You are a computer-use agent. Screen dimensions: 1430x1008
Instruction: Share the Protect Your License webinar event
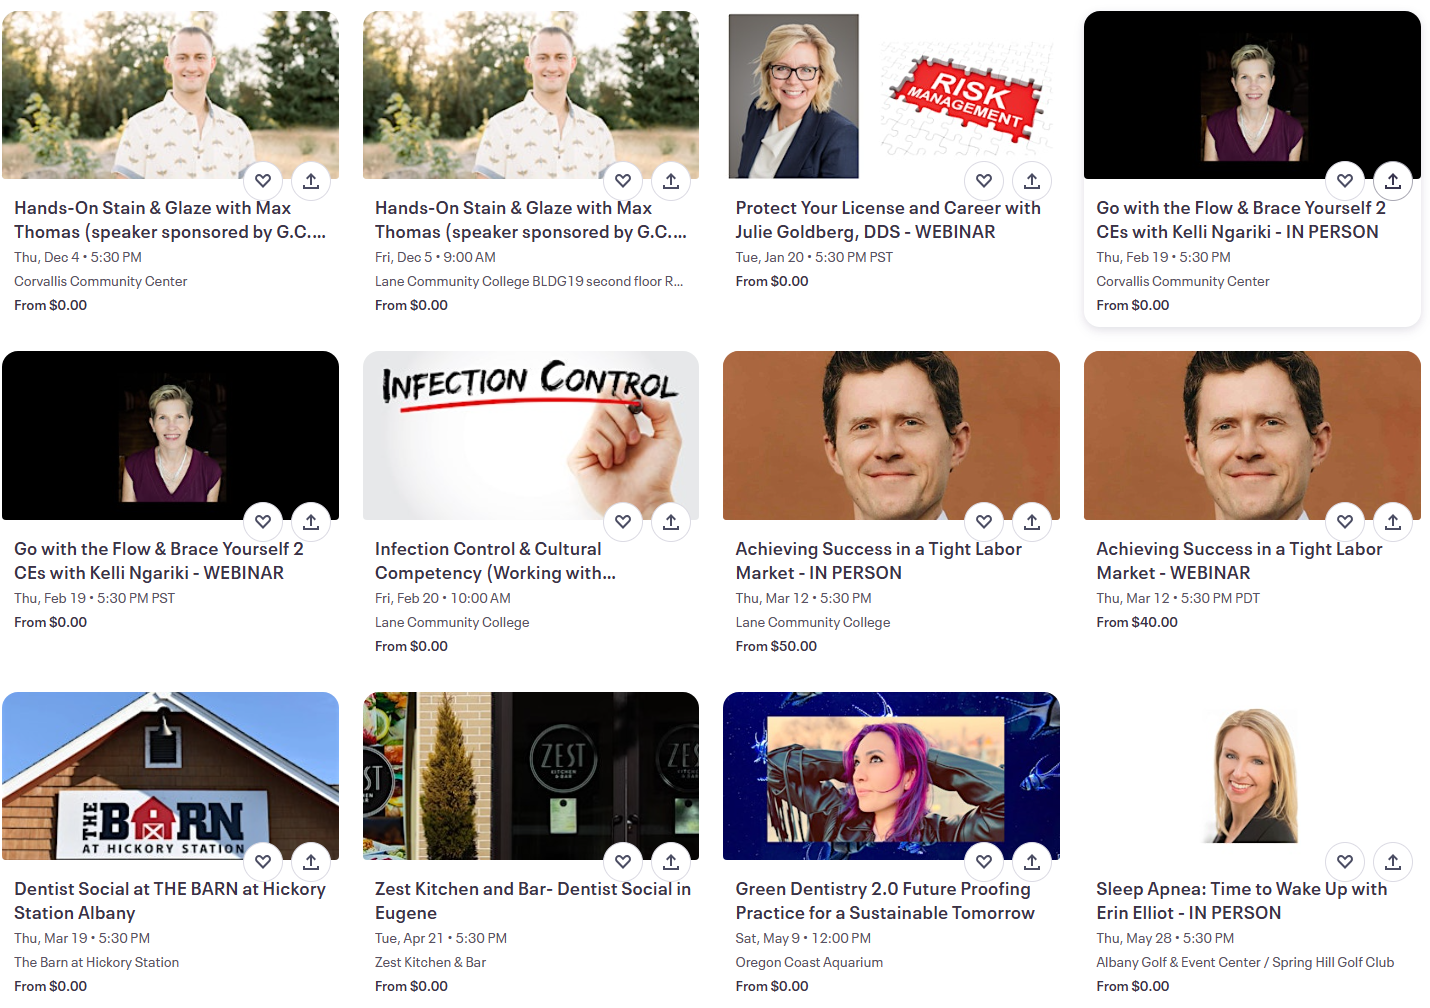[1032, 181]
